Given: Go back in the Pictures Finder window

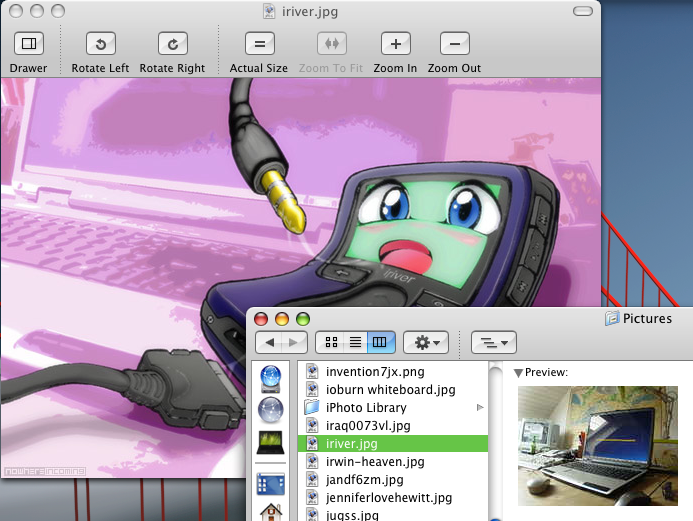Looking at the screenshot, I should (x=269, y=342).
